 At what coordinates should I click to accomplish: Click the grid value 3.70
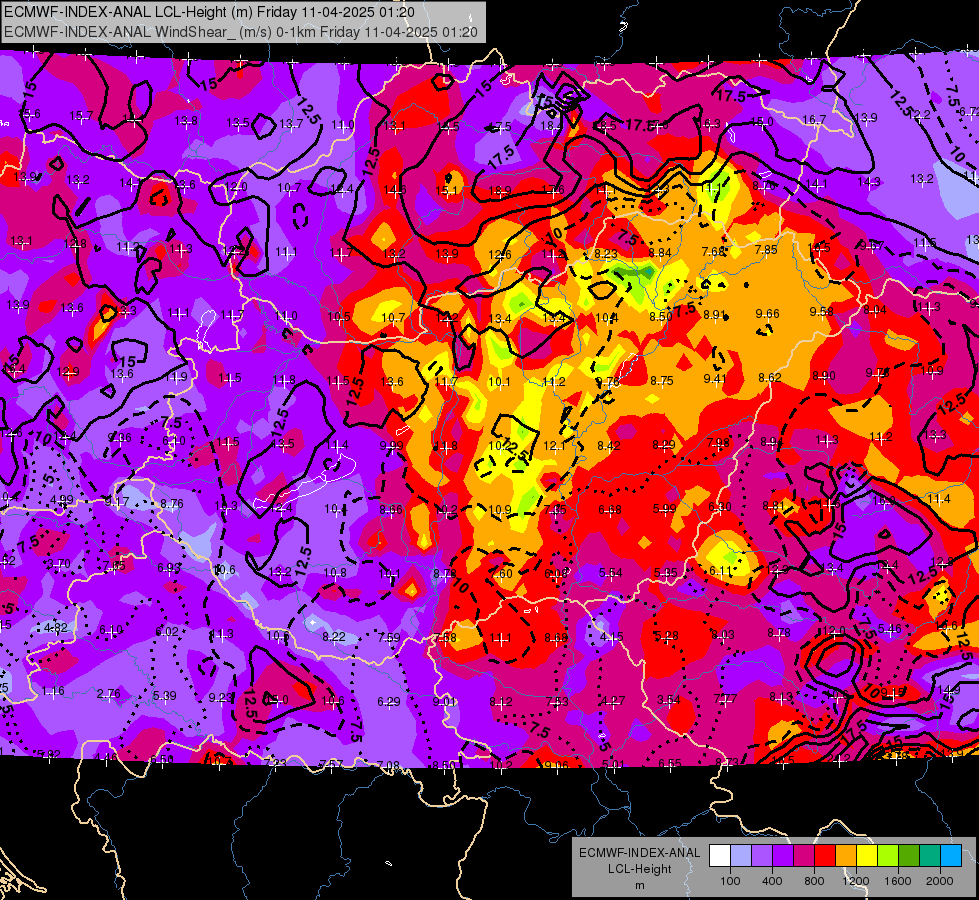pos(59,564)
